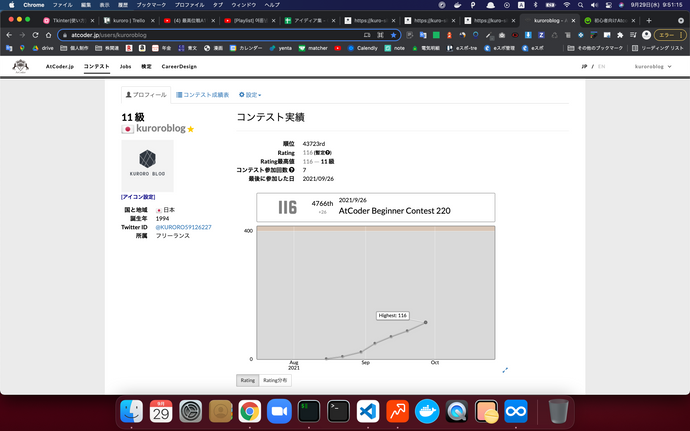The image size is (690, 431).
Task: Click the AtCoder.jp header link
Action: tap(60, 66)
